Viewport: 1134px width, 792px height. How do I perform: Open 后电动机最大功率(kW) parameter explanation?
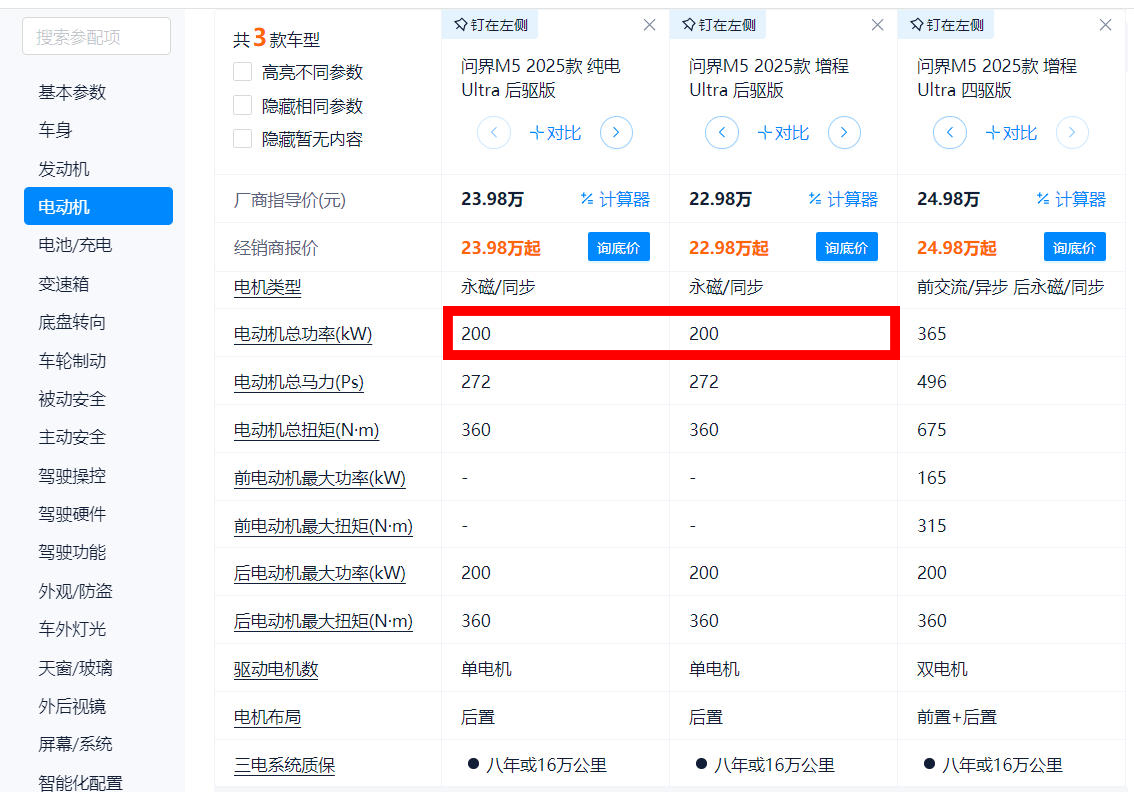[320, 573]
